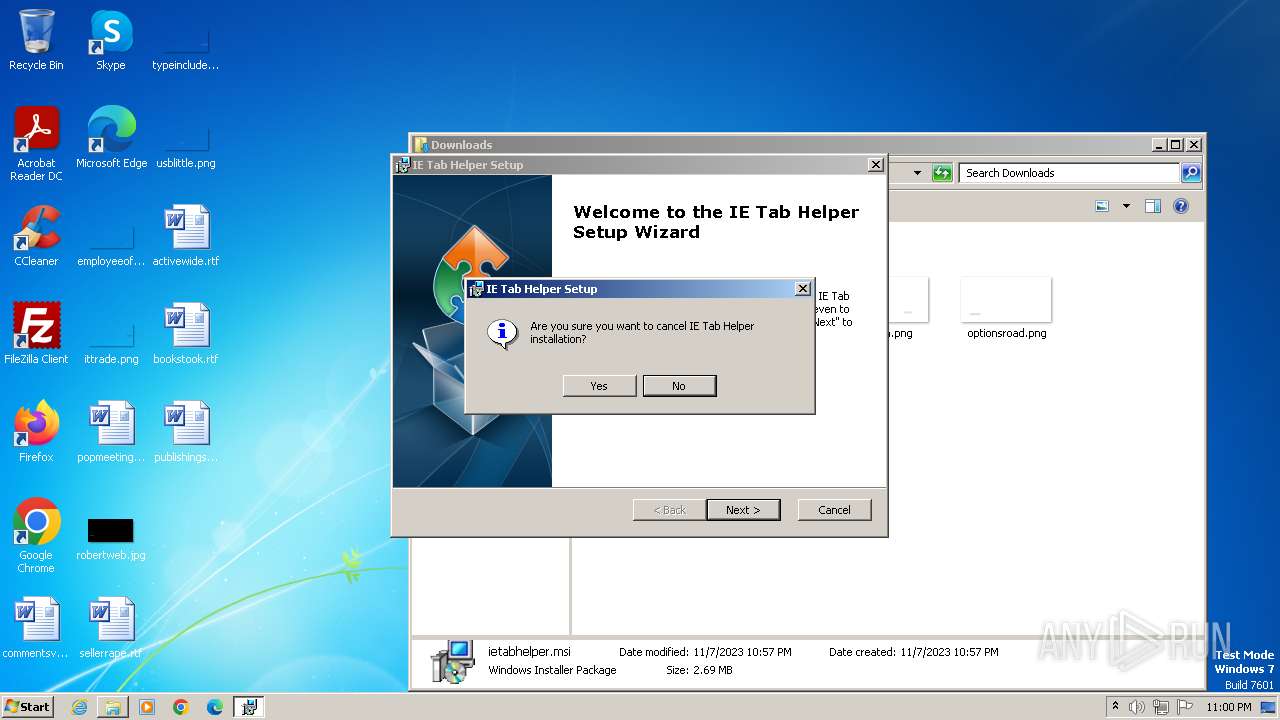Open Action Center flag icon
Image resolution: width=1280 pixels, height=720 pixels.
tap(1185, 707)
